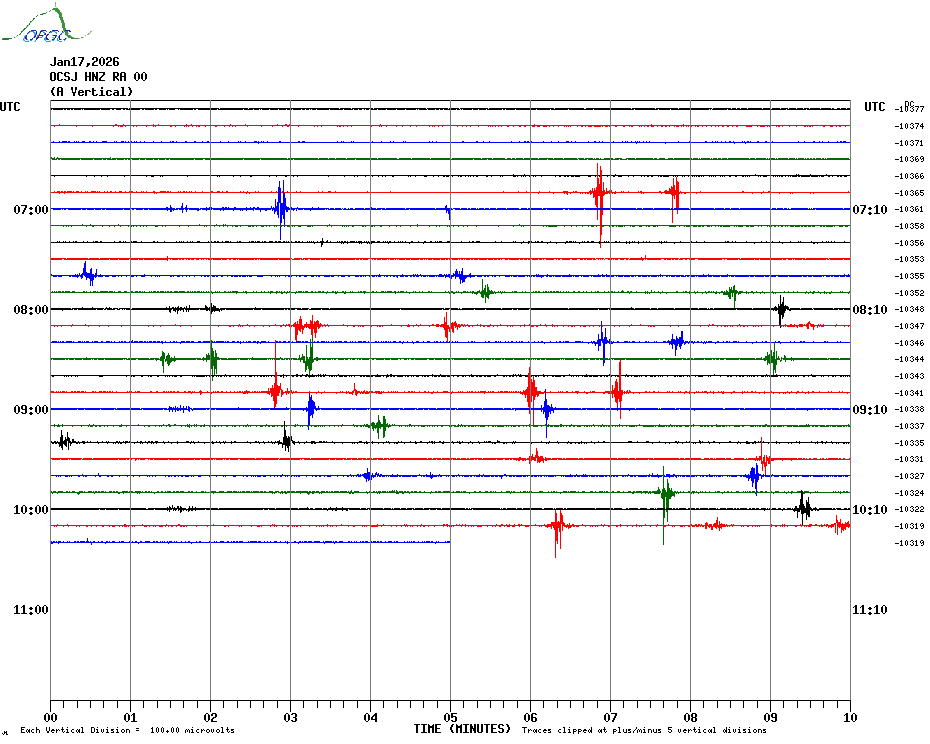
Task: Click the Jan17,2026 date label
Action: 84,62
